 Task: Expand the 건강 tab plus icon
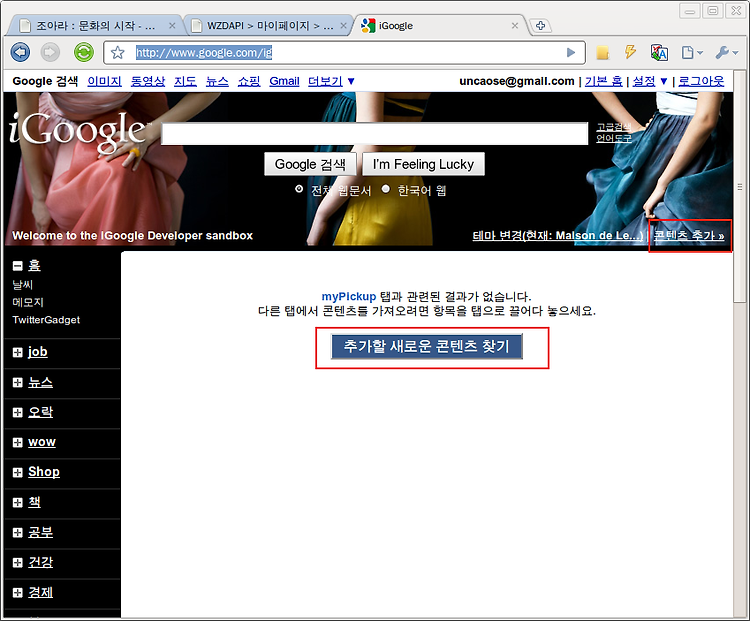pyautogui.click(x=18, y=563)
